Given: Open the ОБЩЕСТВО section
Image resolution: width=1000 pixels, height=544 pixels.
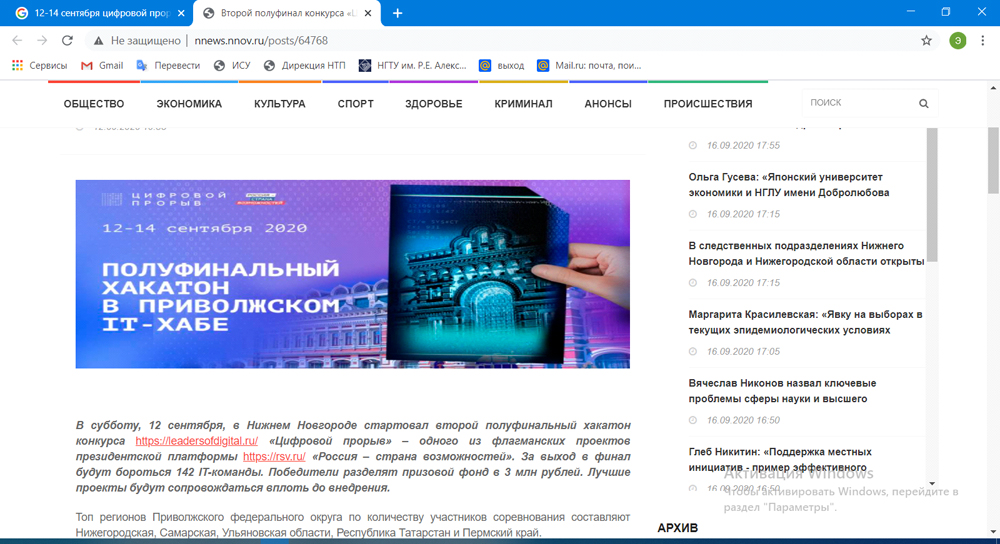Looking at the screenshot, I should click(94, 103).
